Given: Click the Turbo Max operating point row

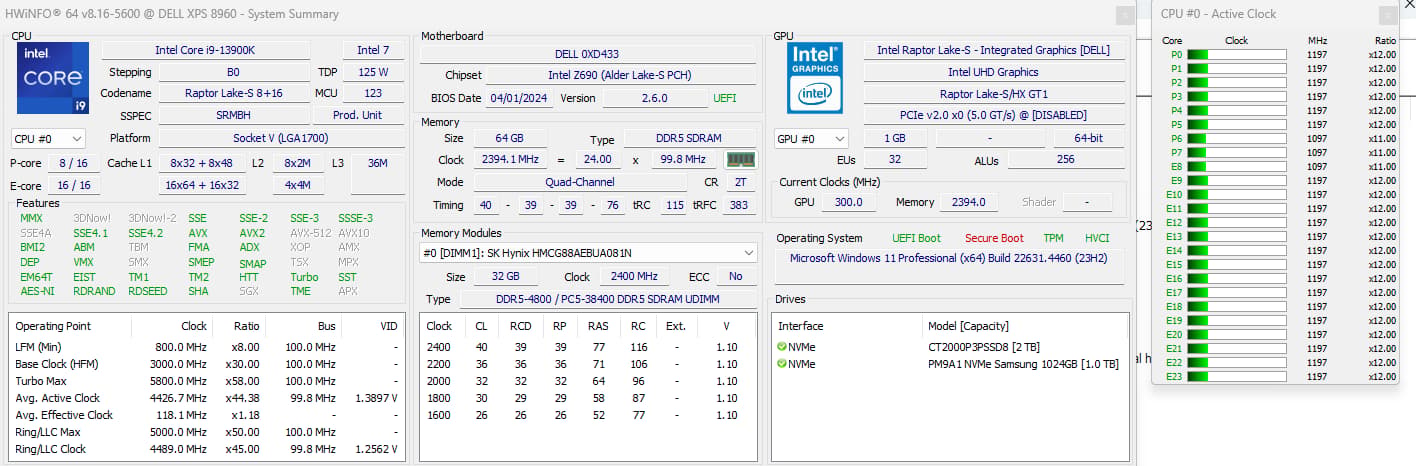Looking at the screenshot, I should 208,382.
